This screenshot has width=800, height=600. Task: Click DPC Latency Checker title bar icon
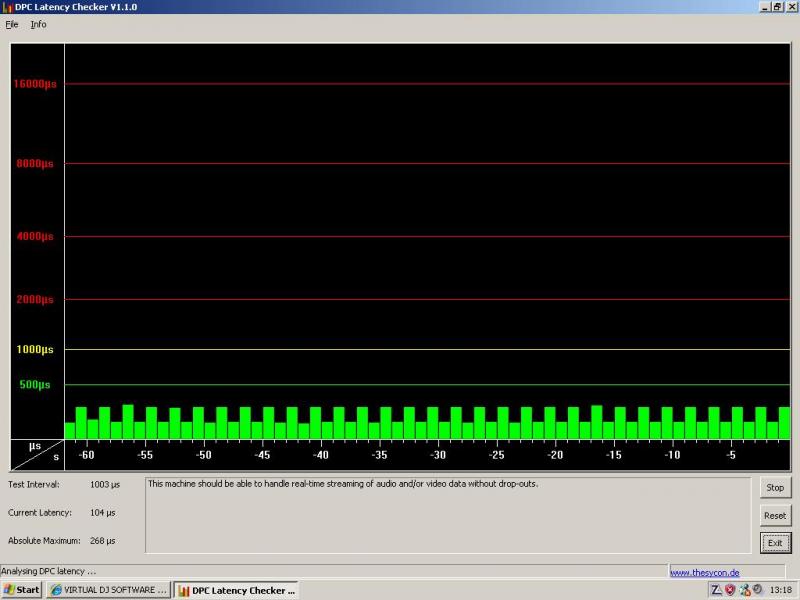[7, 7]
